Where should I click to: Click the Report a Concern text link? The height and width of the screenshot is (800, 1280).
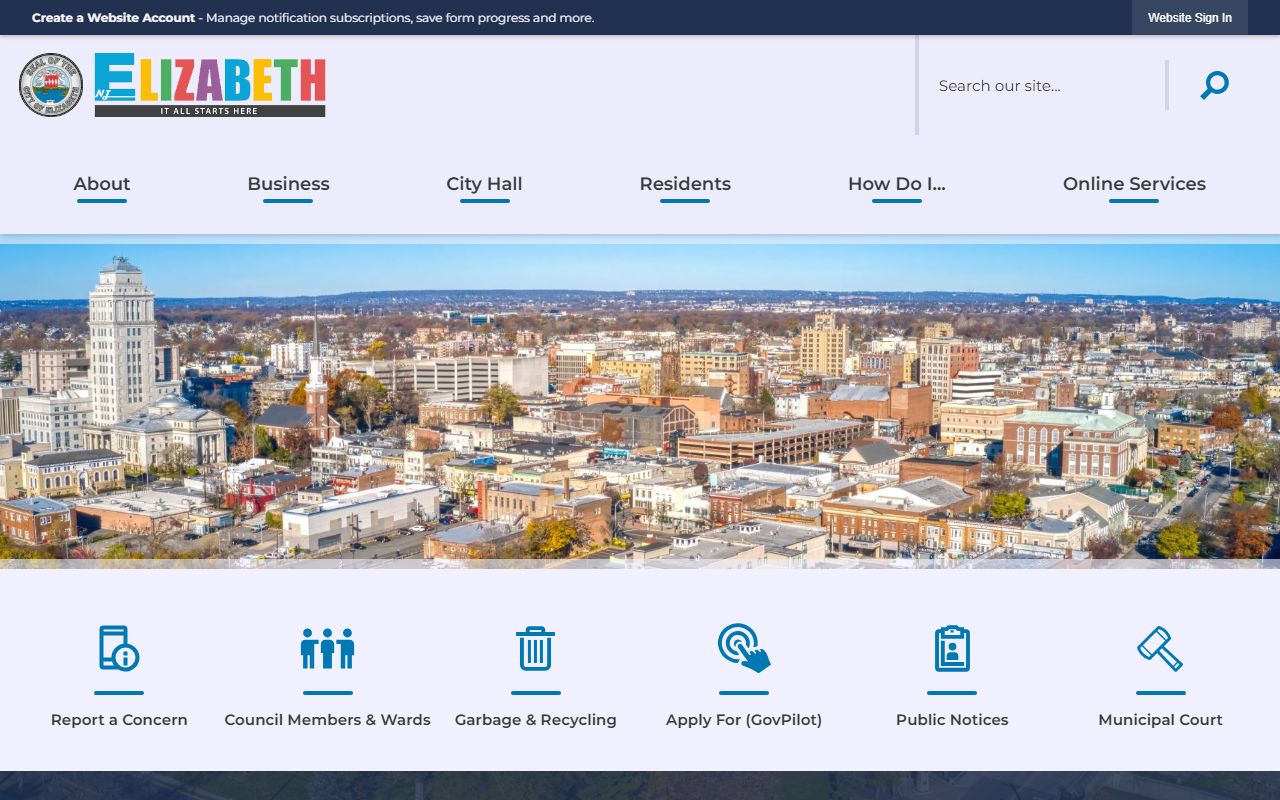coord(119,720)
